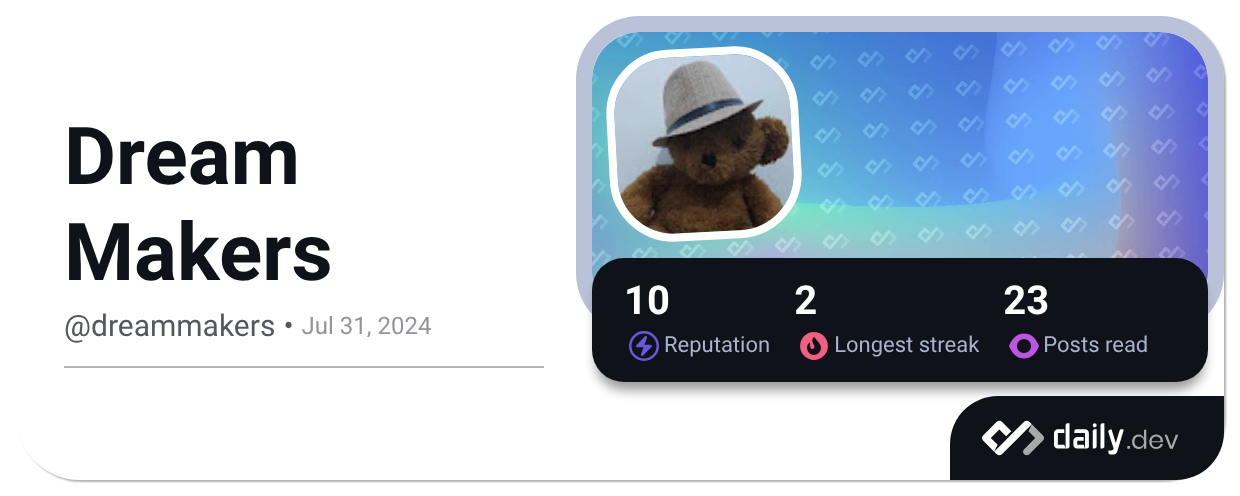The image size is (1240, 496).
Task: Click the Longest streak flame icon
Action: pyautogui.click(x=814, y=346)
